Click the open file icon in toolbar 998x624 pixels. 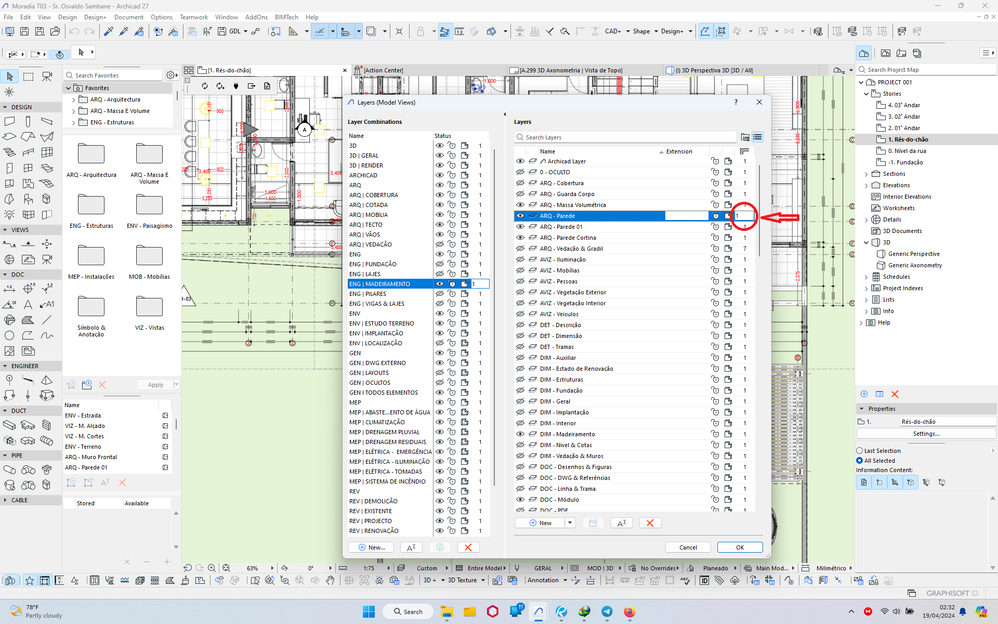click(55, 31)
